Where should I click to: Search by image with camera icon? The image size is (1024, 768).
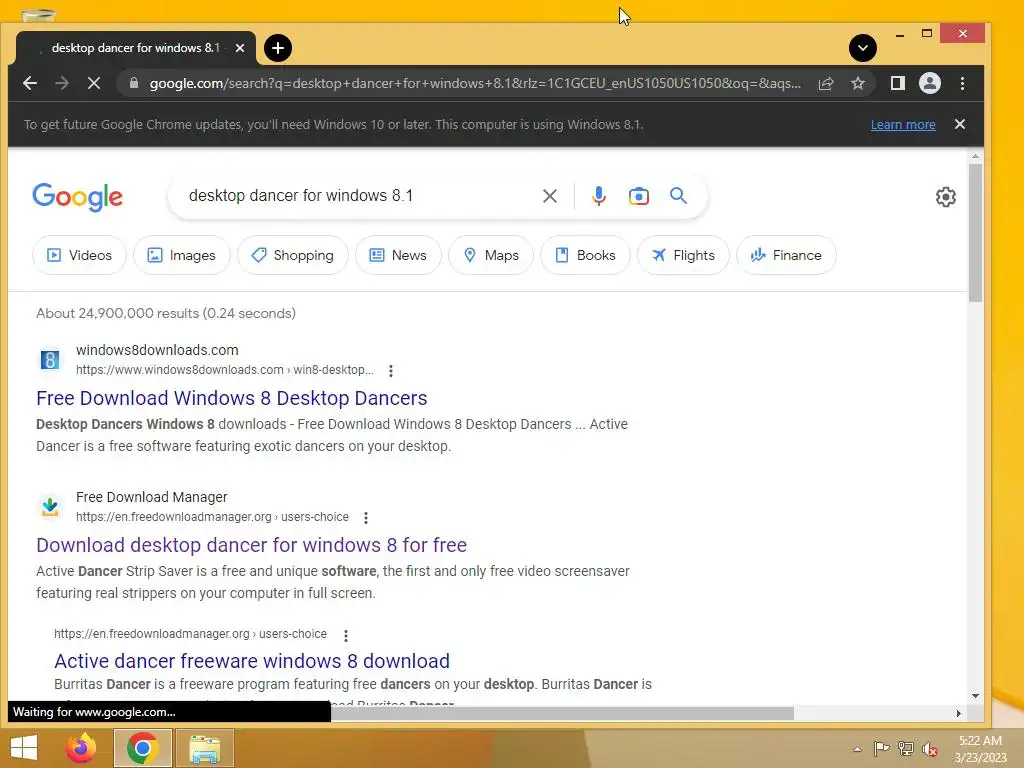639,195
